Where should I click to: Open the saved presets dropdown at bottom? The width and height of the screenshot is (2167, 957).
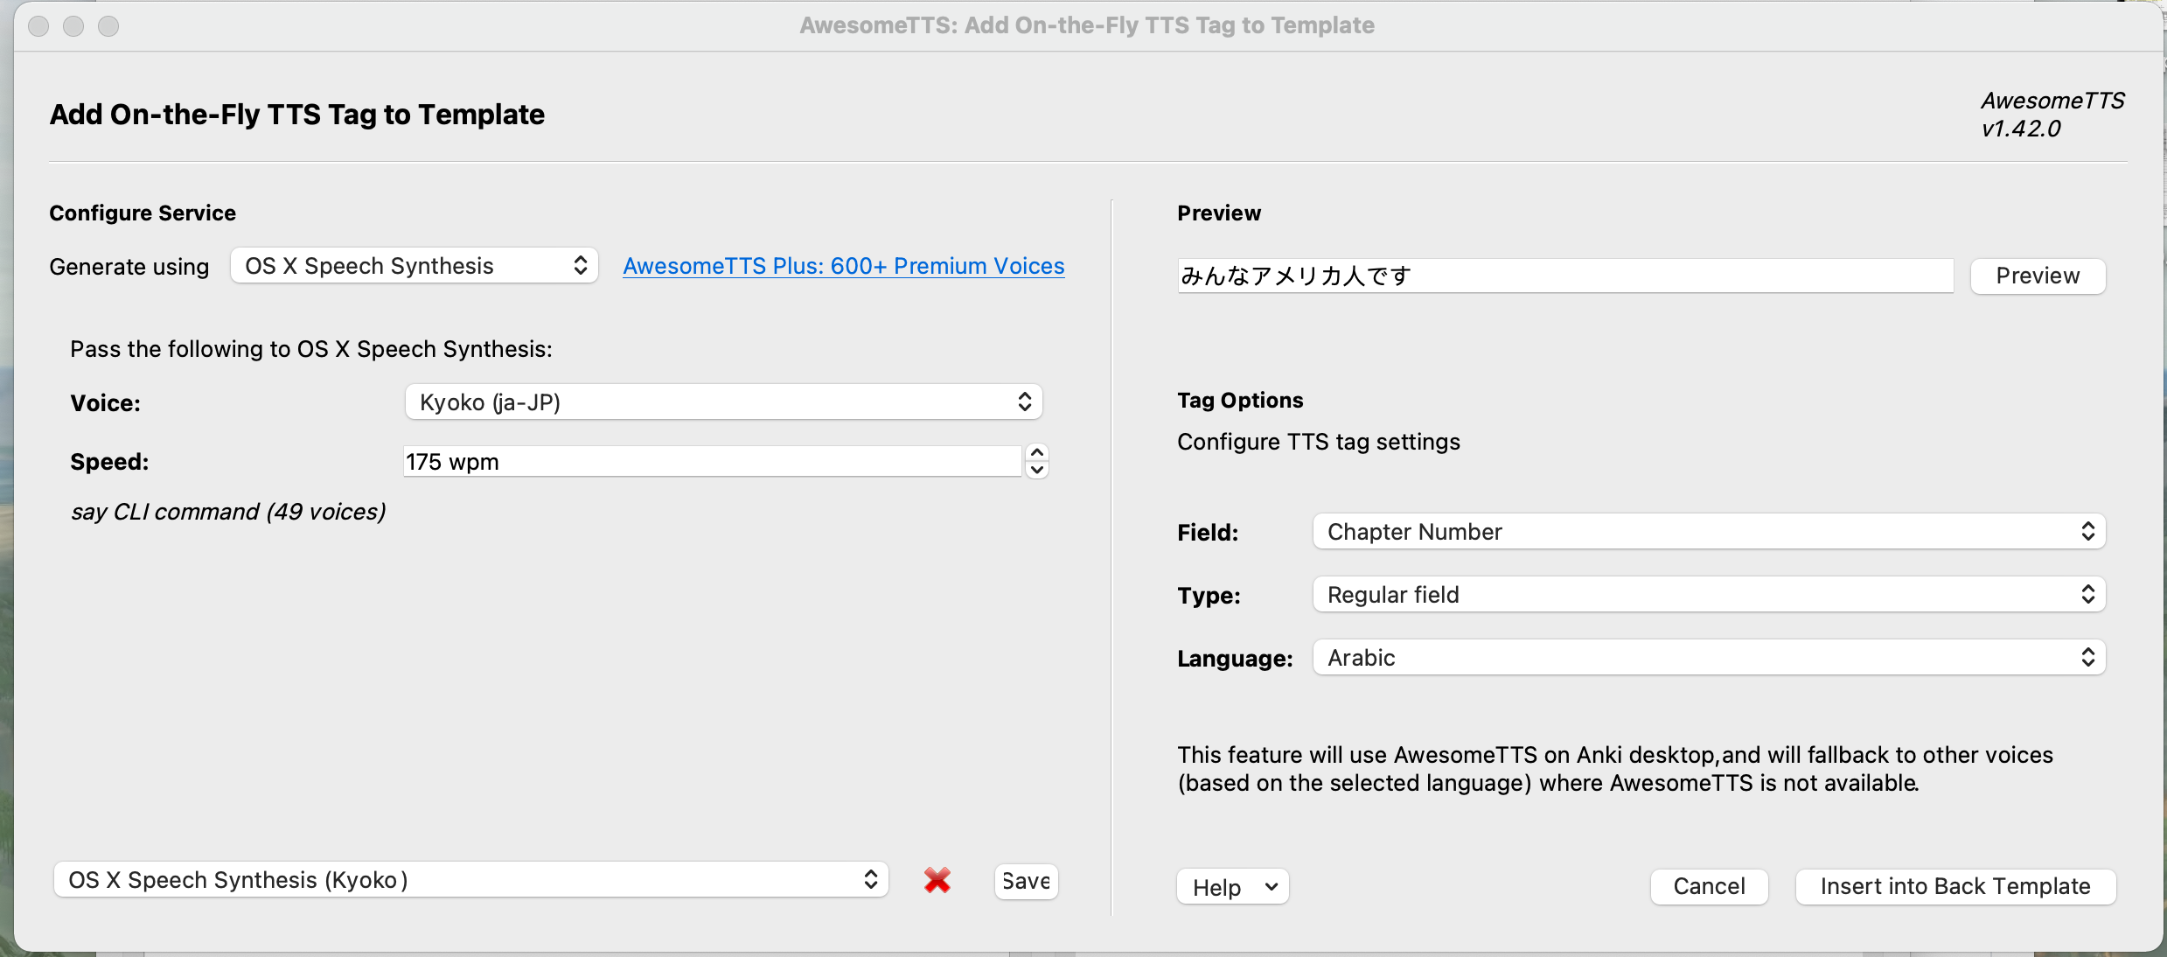[470, 880]
